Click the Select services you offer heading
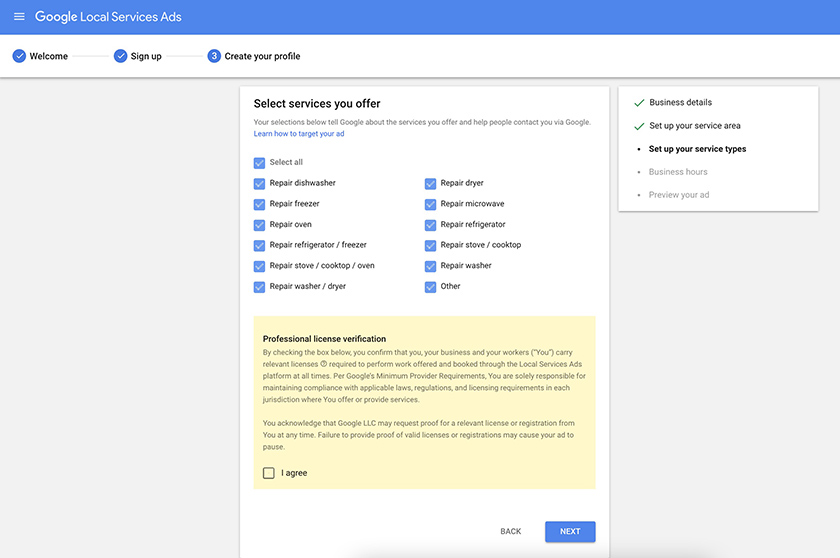 [317, 104]
